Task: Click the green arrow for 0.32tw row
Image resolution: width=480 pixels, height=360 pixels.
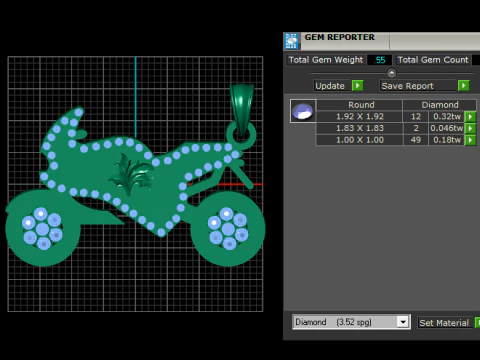Action: (470, 117)
